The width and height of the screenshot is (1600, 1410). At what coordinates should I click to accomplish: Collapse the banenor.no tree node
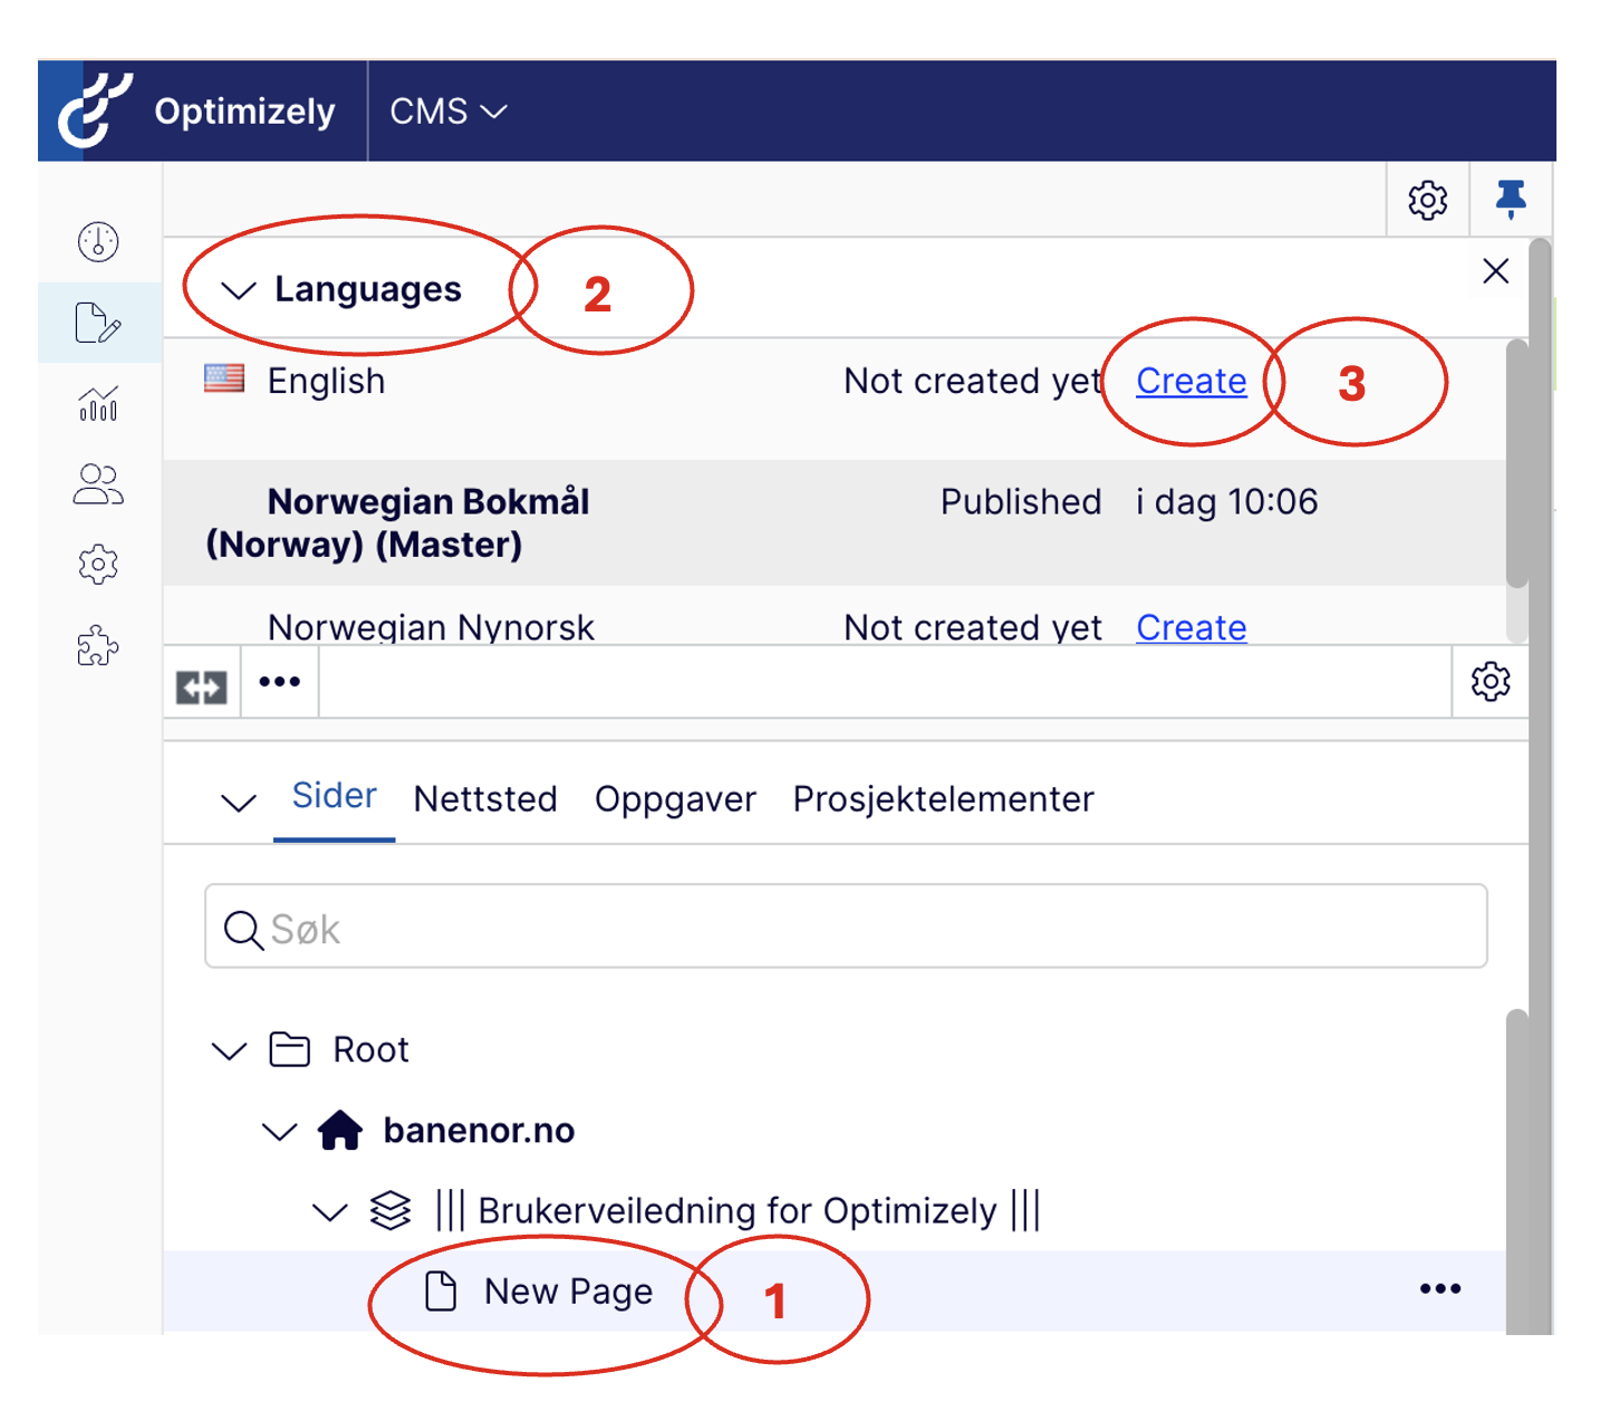point(279,1131)
